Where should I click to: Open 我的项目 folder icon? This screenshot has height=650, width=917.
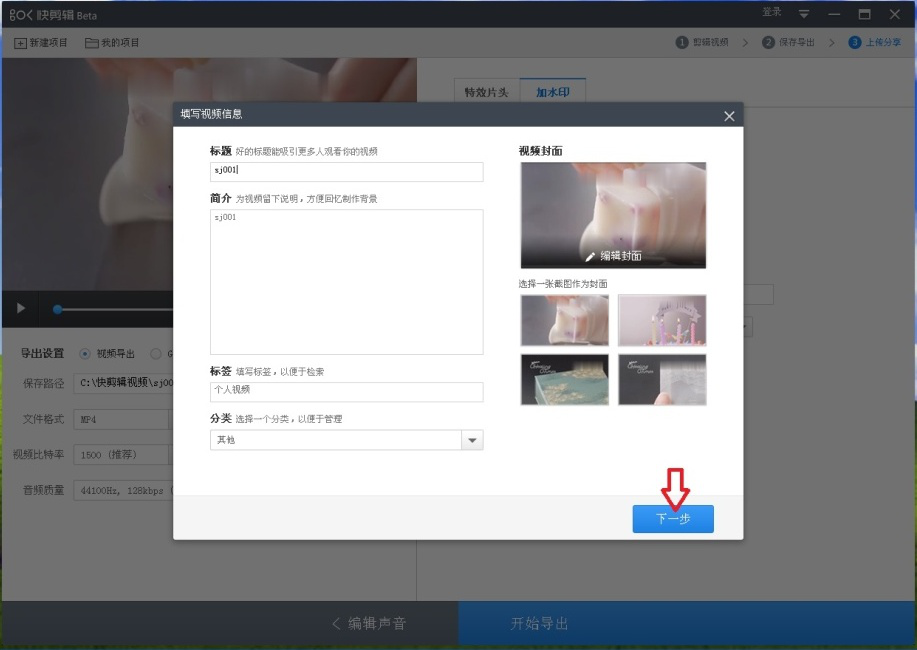tap(91, 43)
